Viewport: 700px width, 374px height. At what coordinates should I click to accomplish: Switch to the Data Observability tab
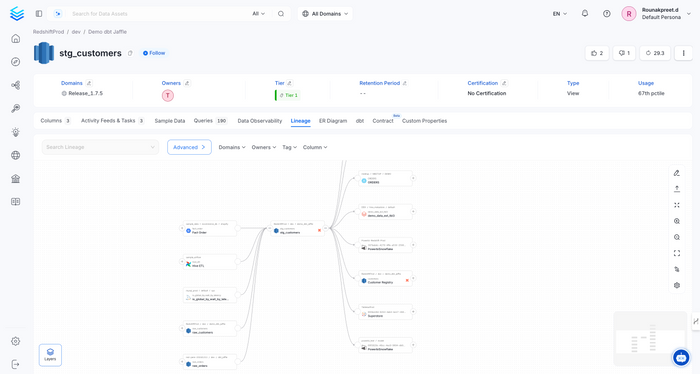[260, 121]
